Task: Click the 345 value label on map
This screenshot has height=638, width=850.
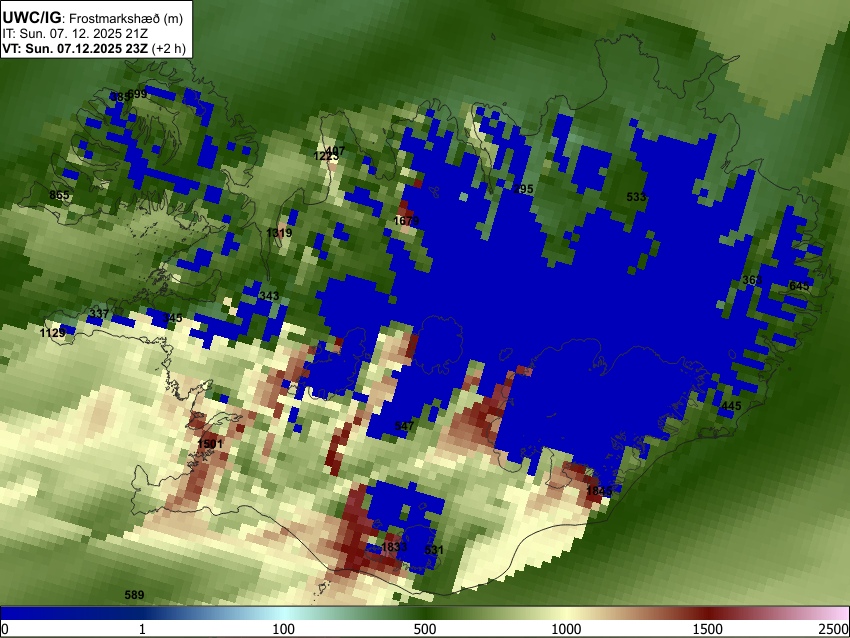Action: pyautogui.click(x=172, y=318)
